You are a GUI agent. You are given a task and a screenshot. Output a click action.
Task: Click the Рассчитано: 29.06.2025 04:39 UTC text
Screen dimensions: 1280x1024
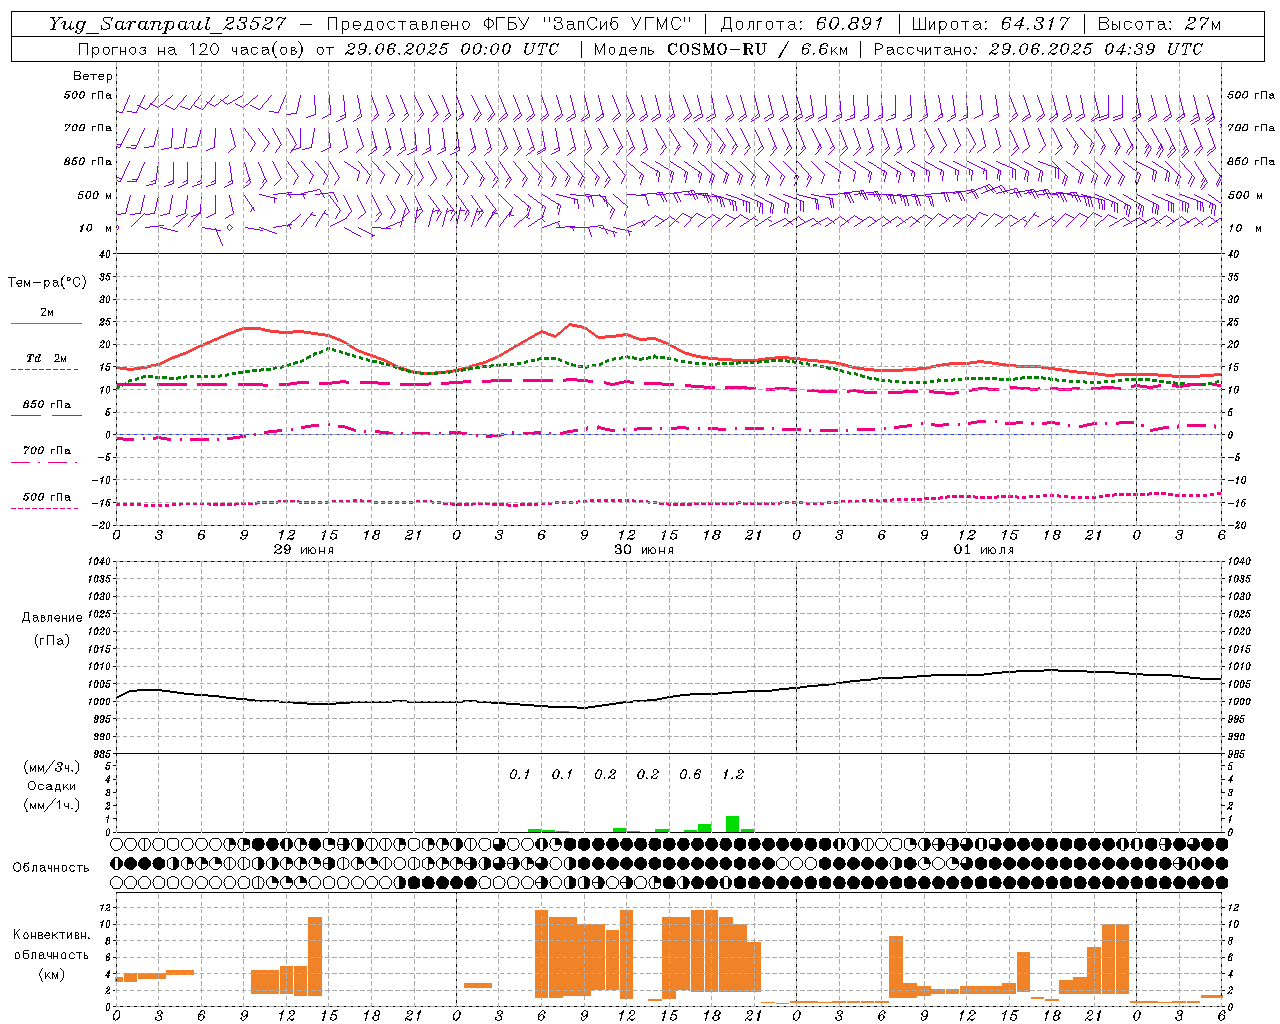coord(1038,49)
